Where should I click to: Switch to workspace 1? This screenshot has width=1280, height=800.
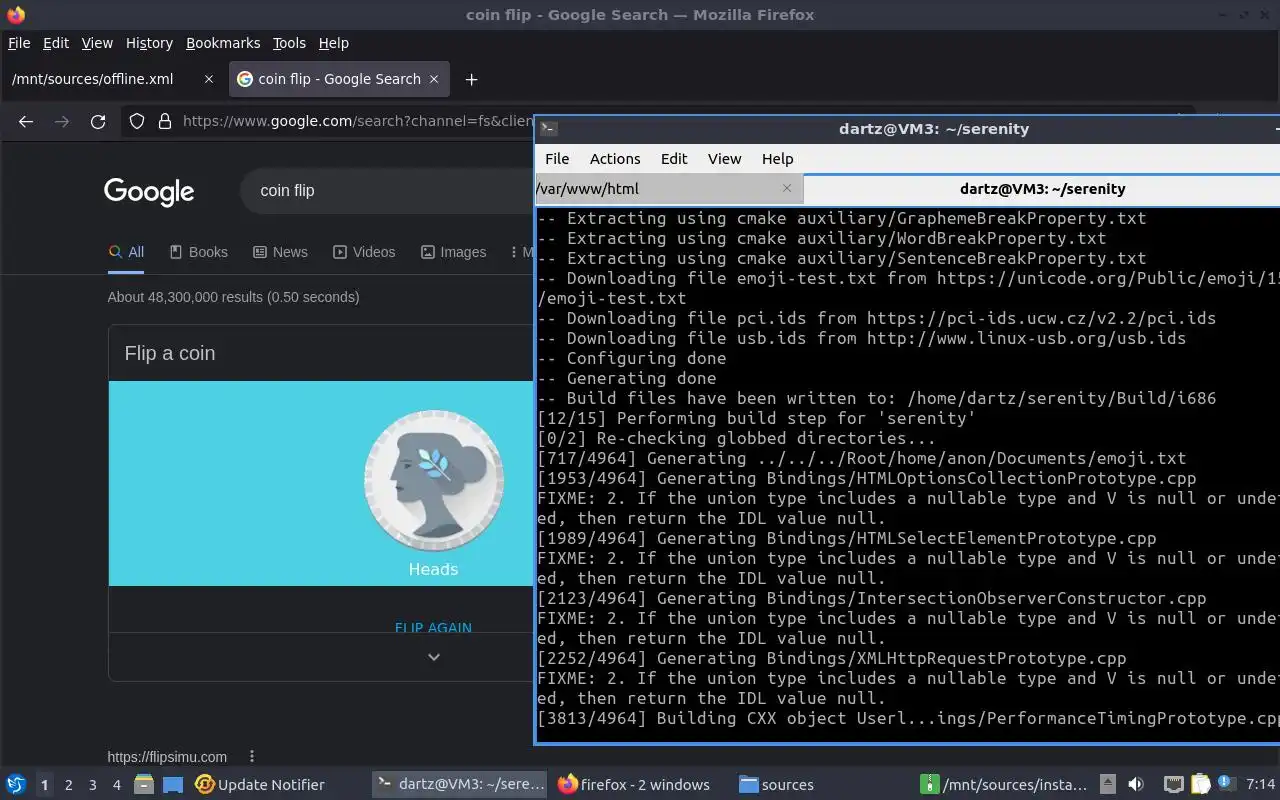click(44, 785)
